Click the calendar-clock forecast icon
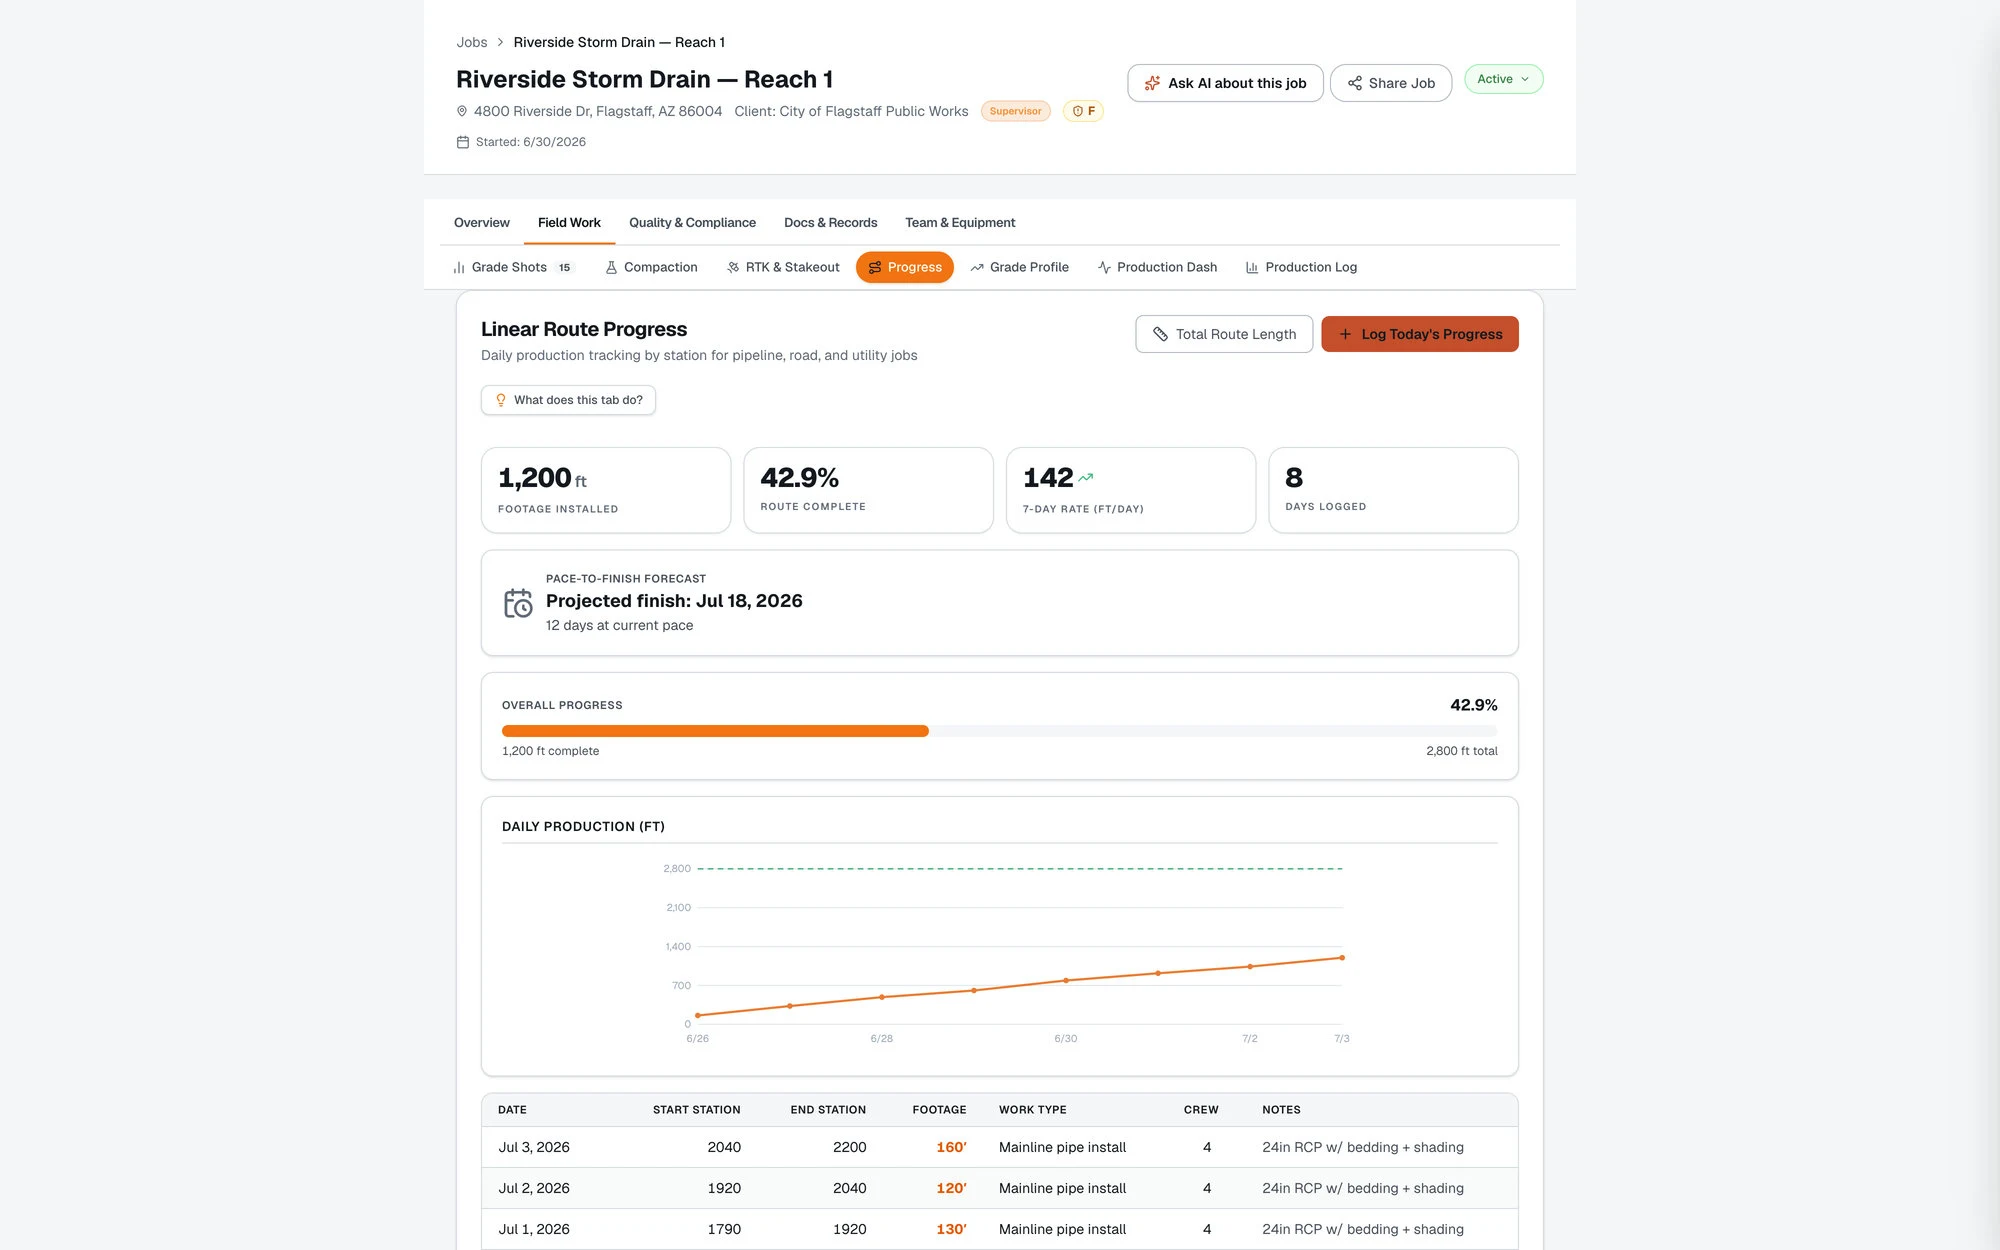The width and height of the screenshot is (2000, 1250). (x=518, y=603)
